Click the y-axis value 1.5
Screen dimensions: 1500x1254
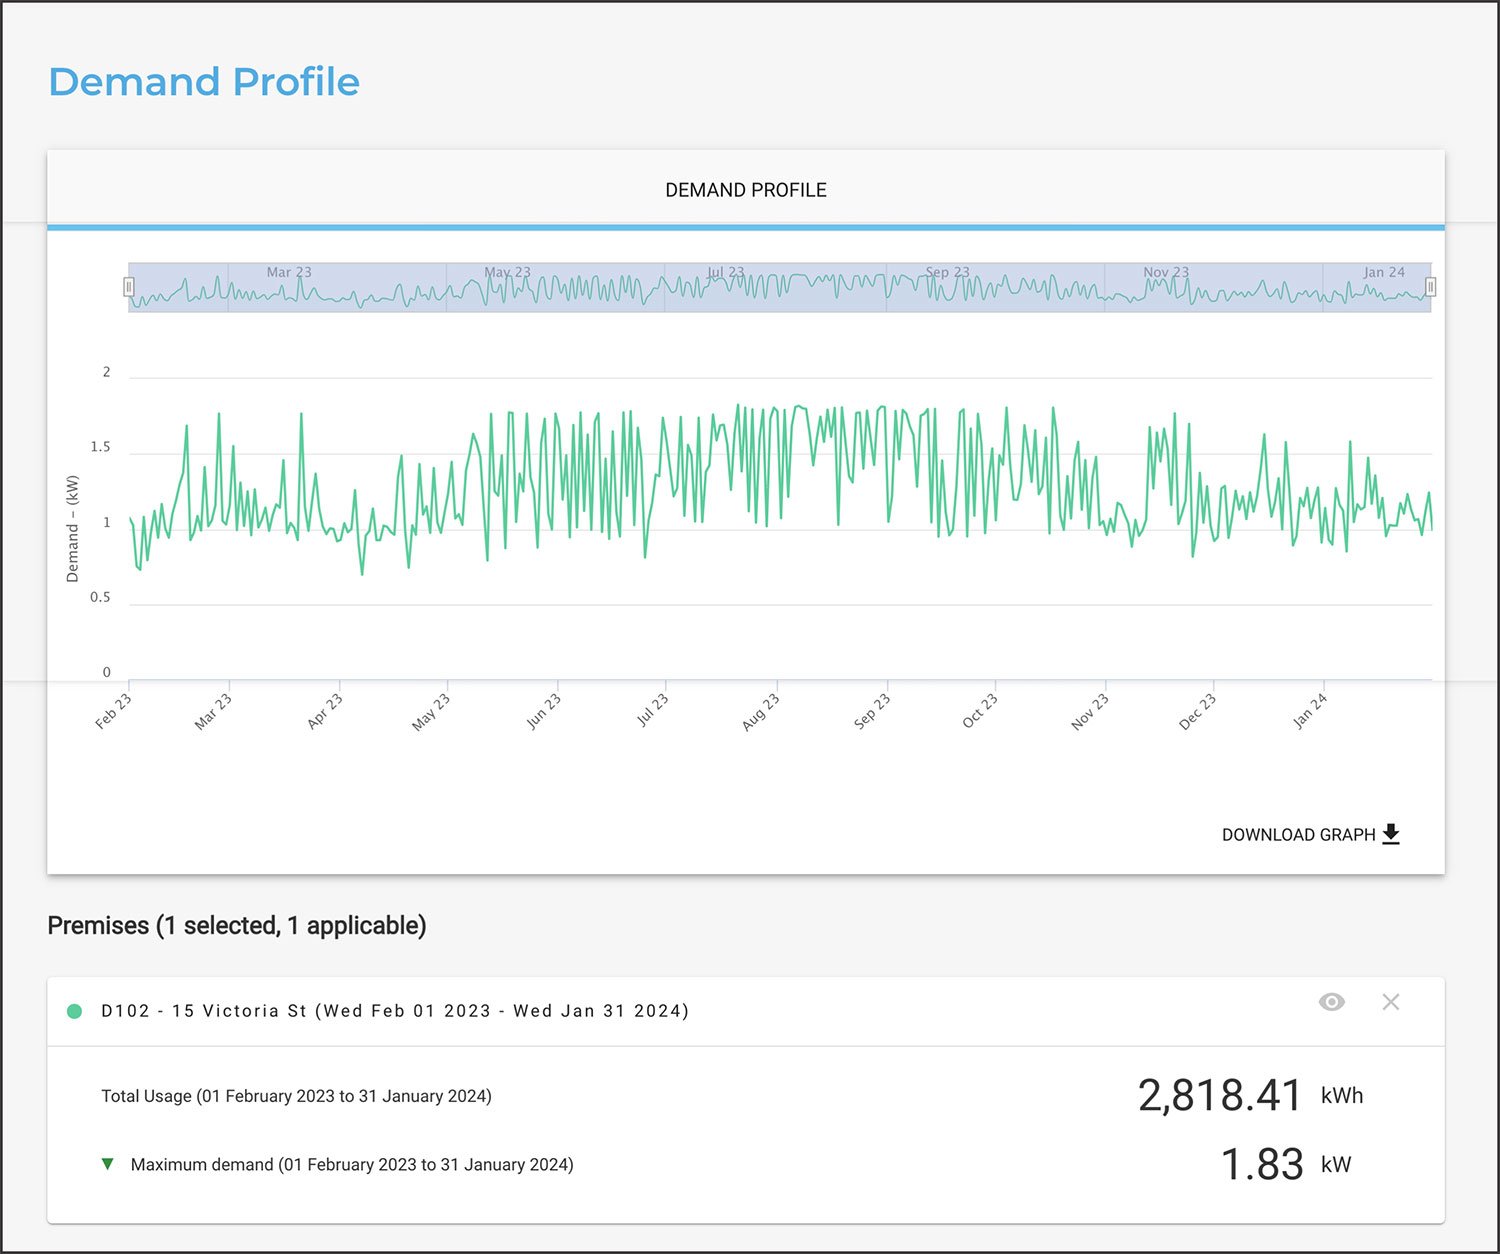[x=100, y=447]
